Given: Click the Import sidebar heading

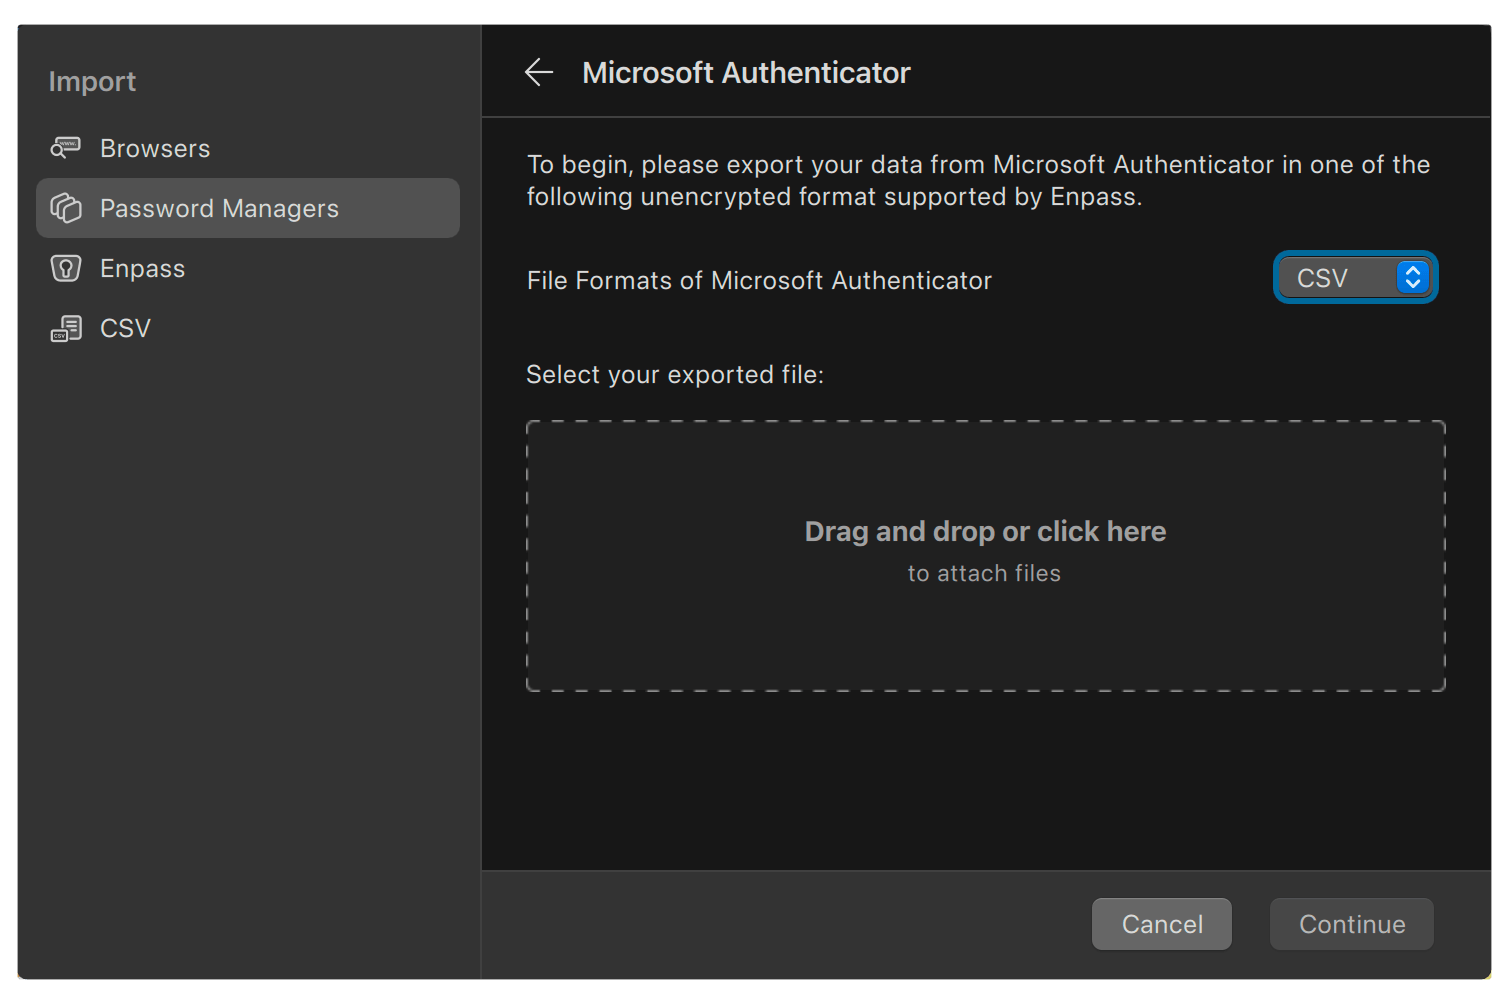Looking at the screenshot, I should pyautogui.click(x=92, y=82).
